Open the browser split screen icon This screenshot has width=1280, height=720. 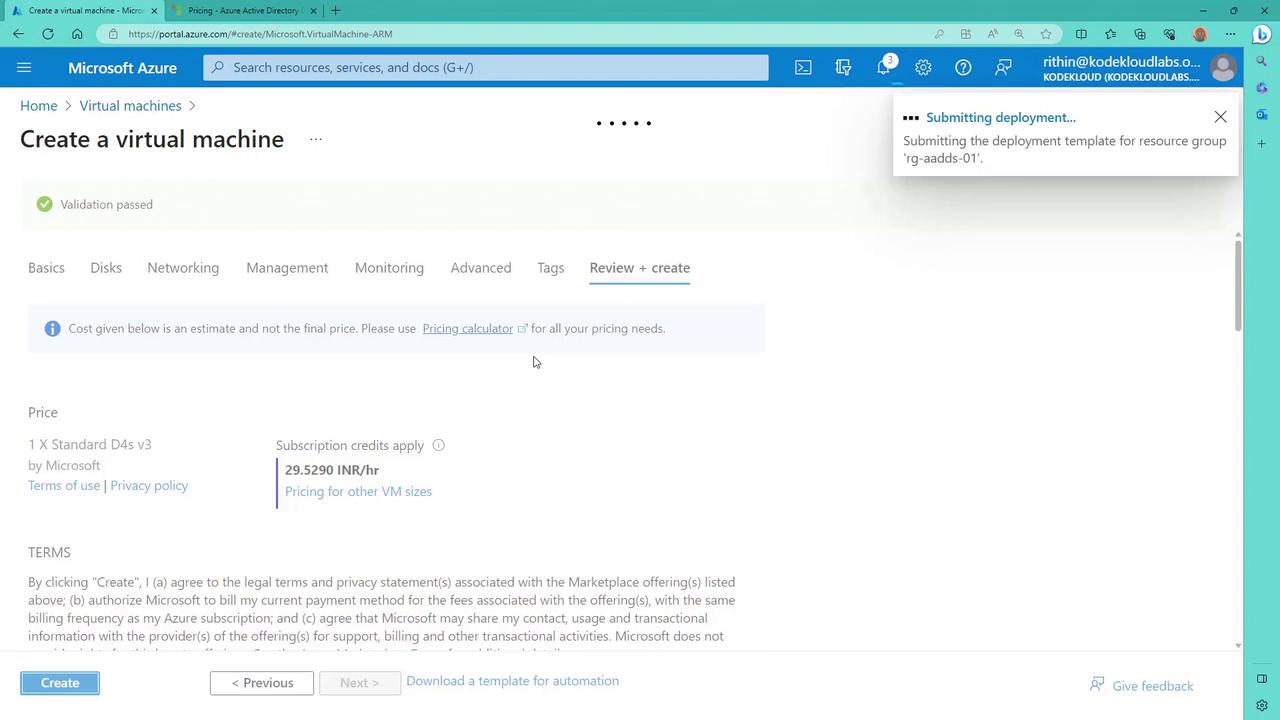pyautogui.click(x=1081, y=33)
